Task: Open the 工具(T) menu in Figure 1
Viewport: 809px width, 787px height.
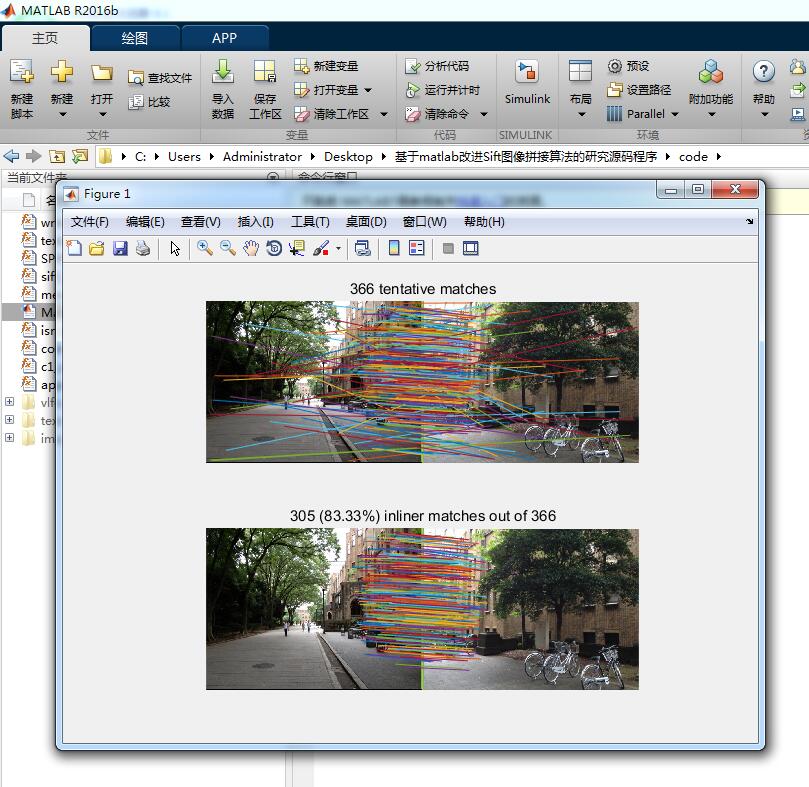Action: click(x=310, y=222)
